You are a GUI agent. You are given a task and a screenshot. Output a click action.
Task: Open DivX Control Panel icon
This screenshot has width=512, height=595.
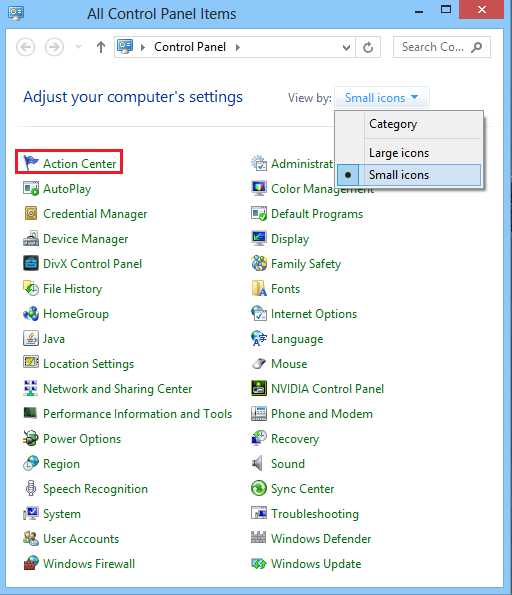click(30, 263)
